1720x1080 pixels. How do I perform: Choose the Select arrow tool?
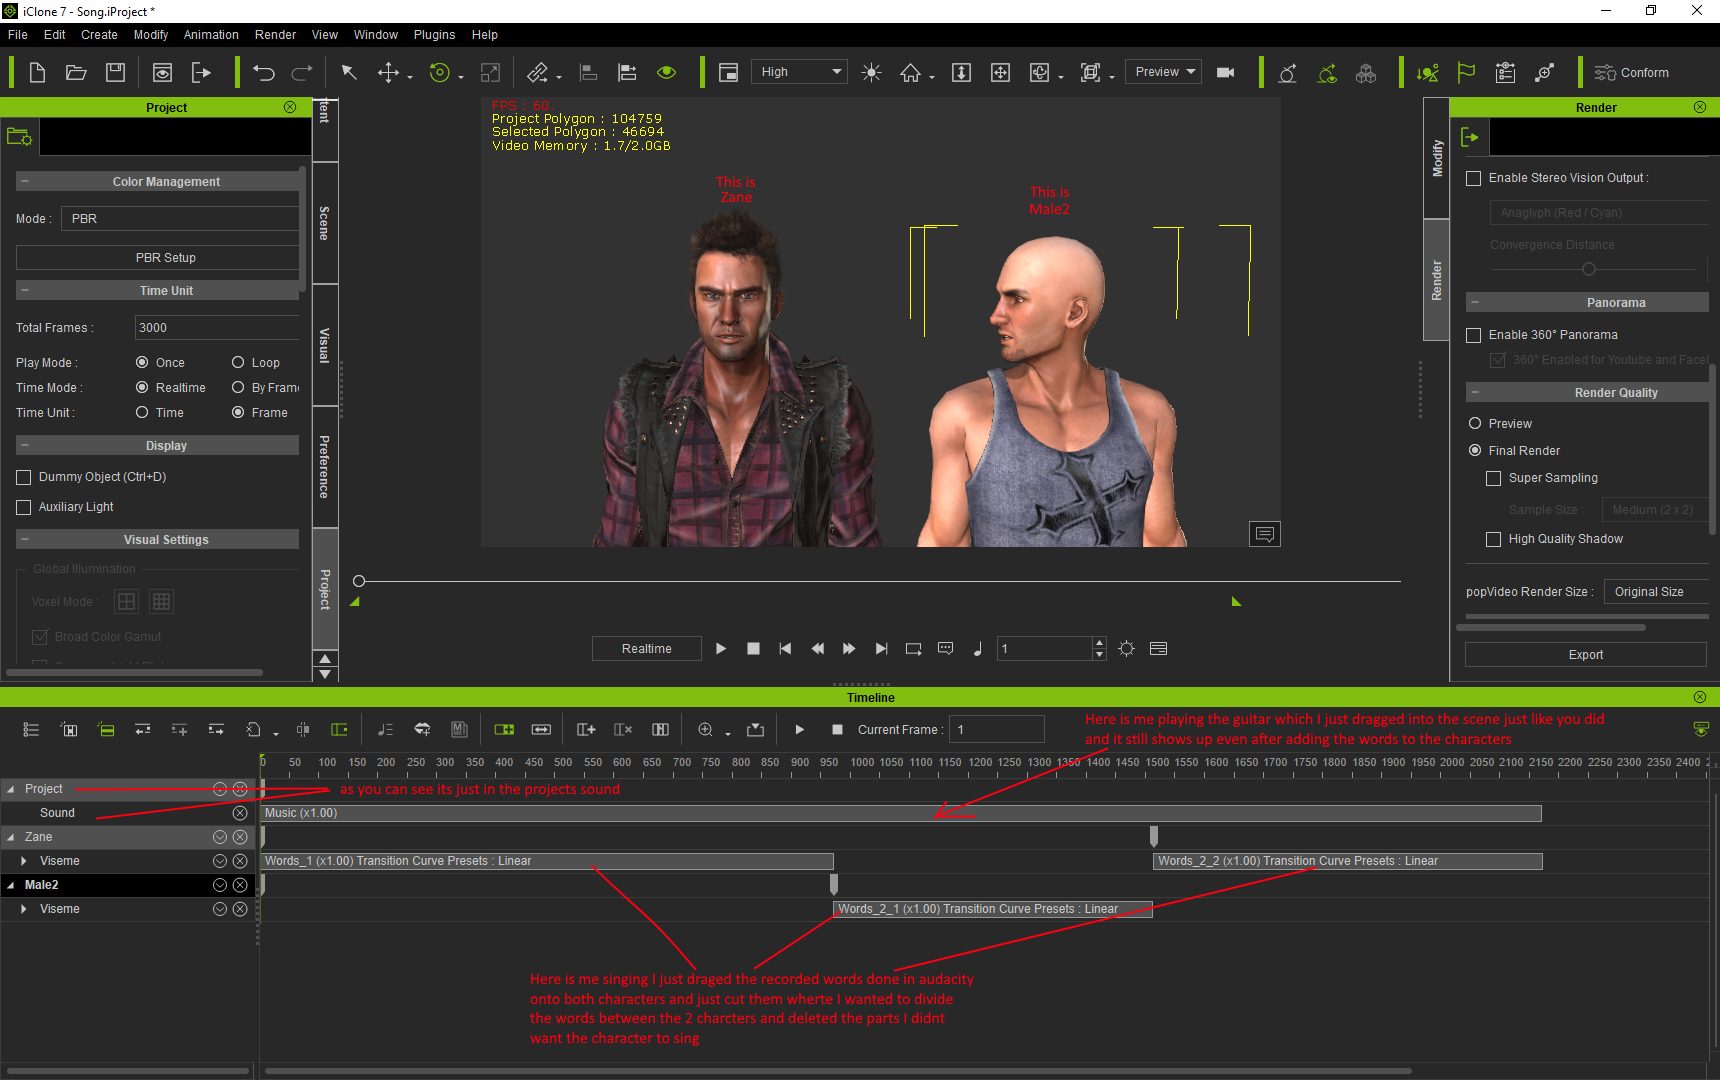coord(349,72)
